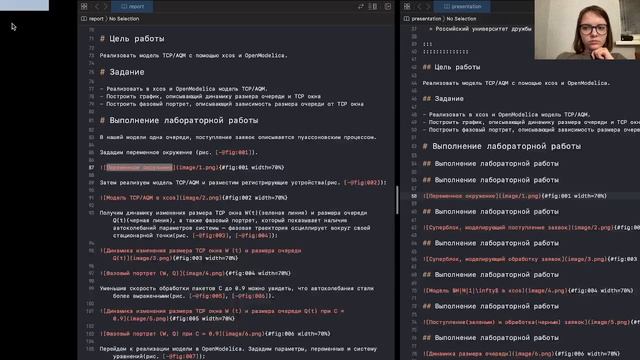Click 'Российский университет дружбы' line in presentation
The width and height of the screenshot is (640, 360).
tap(480, 29)
